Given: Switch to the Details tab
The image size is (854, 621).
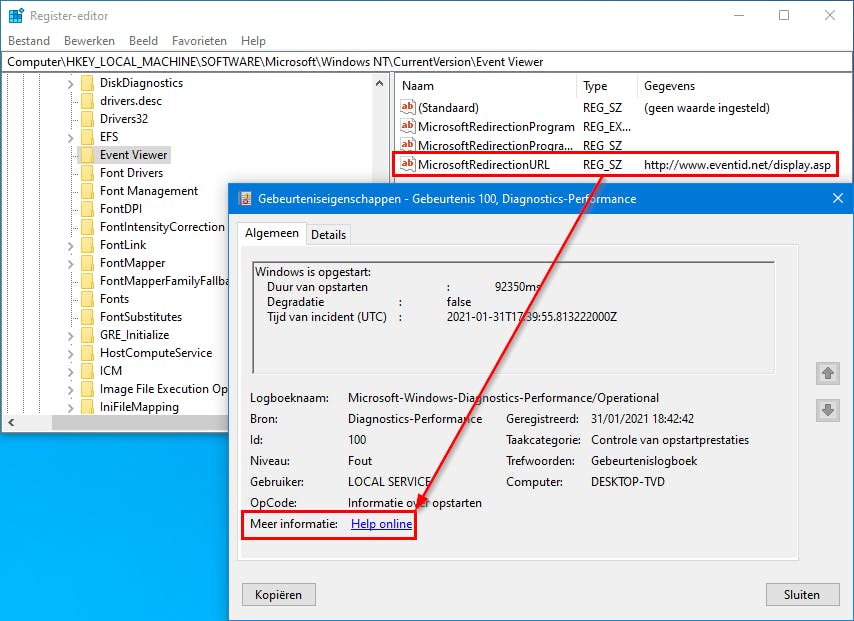Looking at the screenshot, I should click(x=328, y=235).
